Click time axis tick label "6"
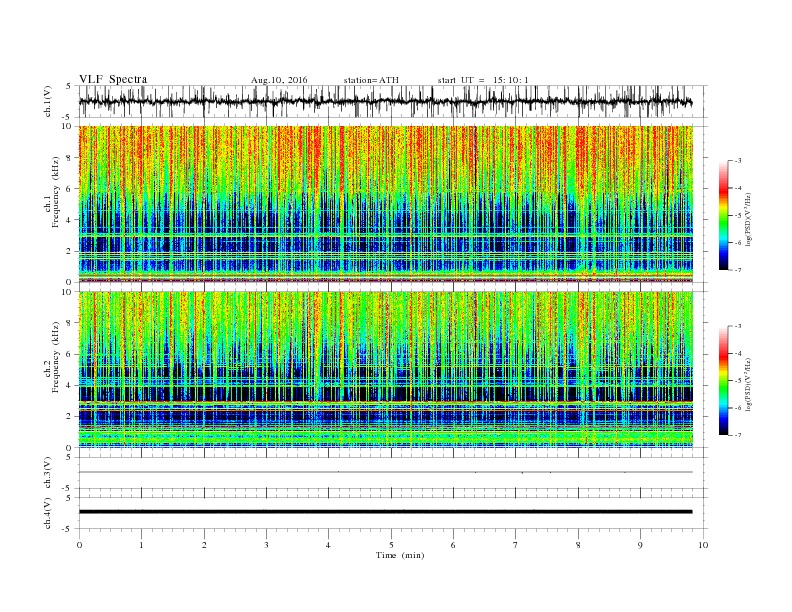Viewport: 792px width, 612px height. 453,545
